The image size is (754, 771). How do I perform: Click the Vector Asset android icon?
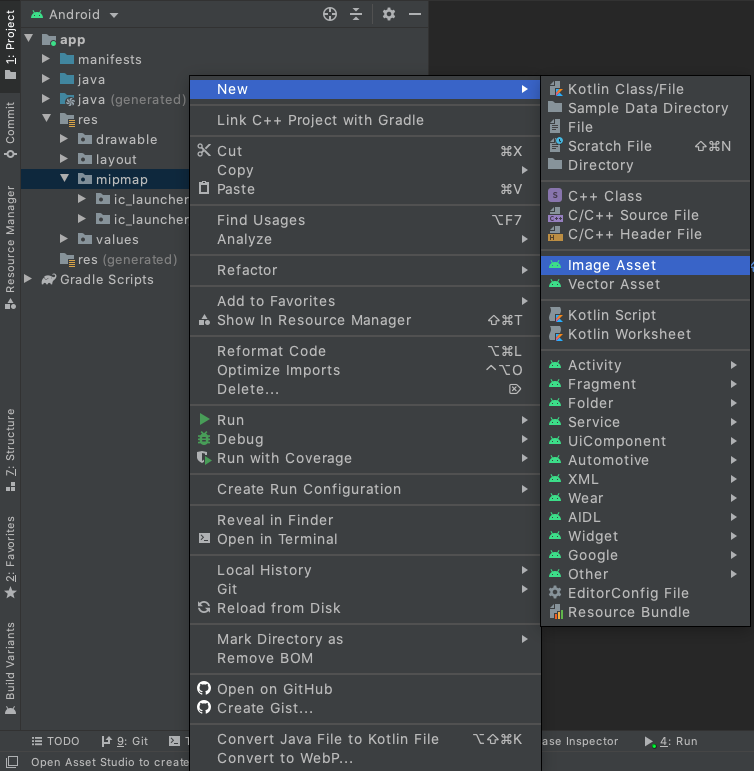pos(555,284)
